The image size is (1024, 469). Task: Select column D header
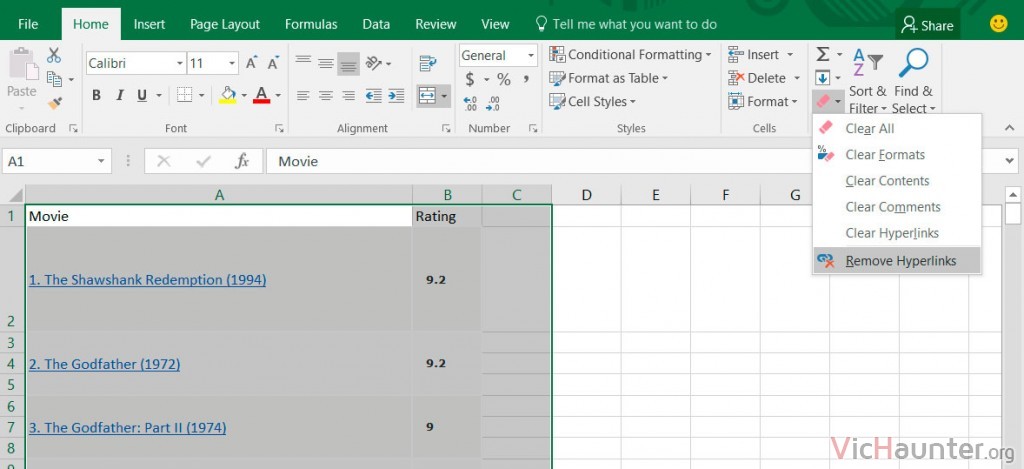(x=586, y=195)
